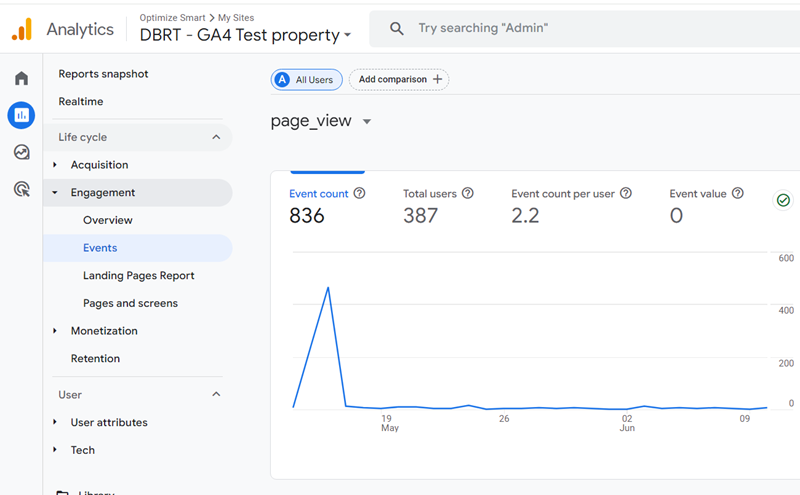Click the Total users help icon
The image size is (800, 495).
(x=468, y=193)
